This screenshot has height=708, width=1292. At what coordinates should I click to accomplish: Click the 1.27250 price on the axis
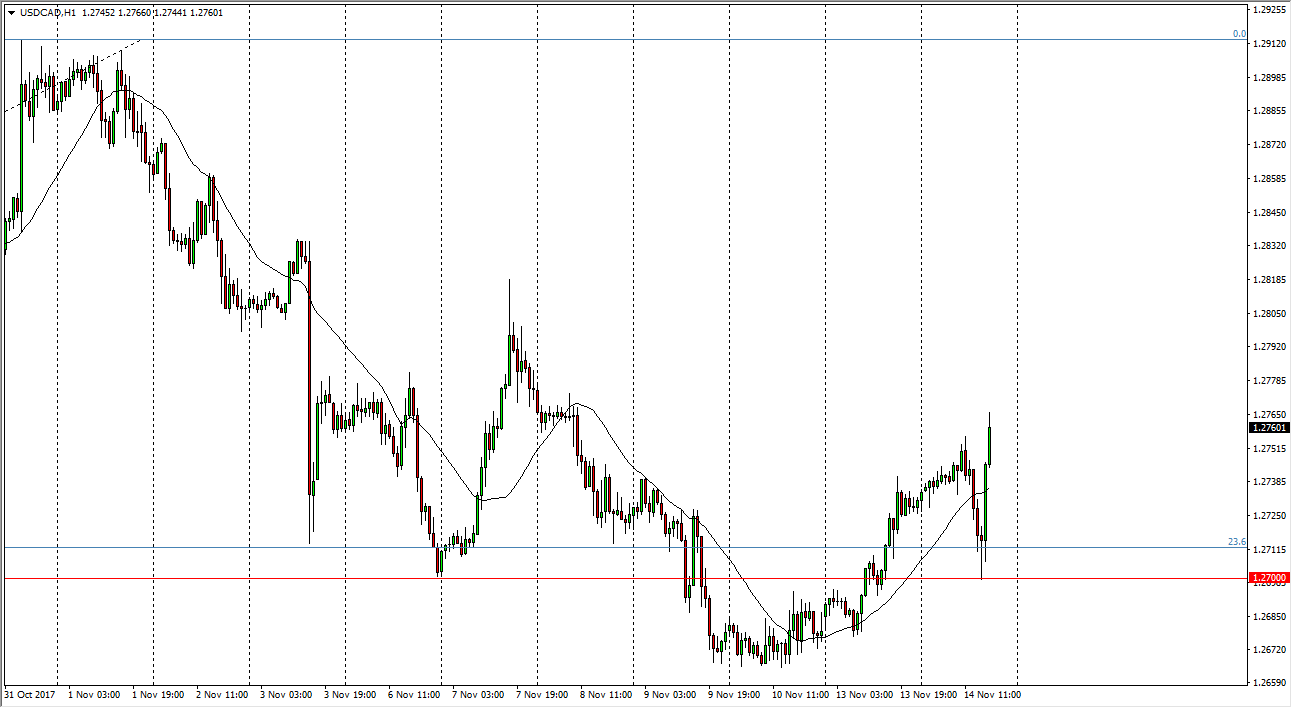(1269, 515)
